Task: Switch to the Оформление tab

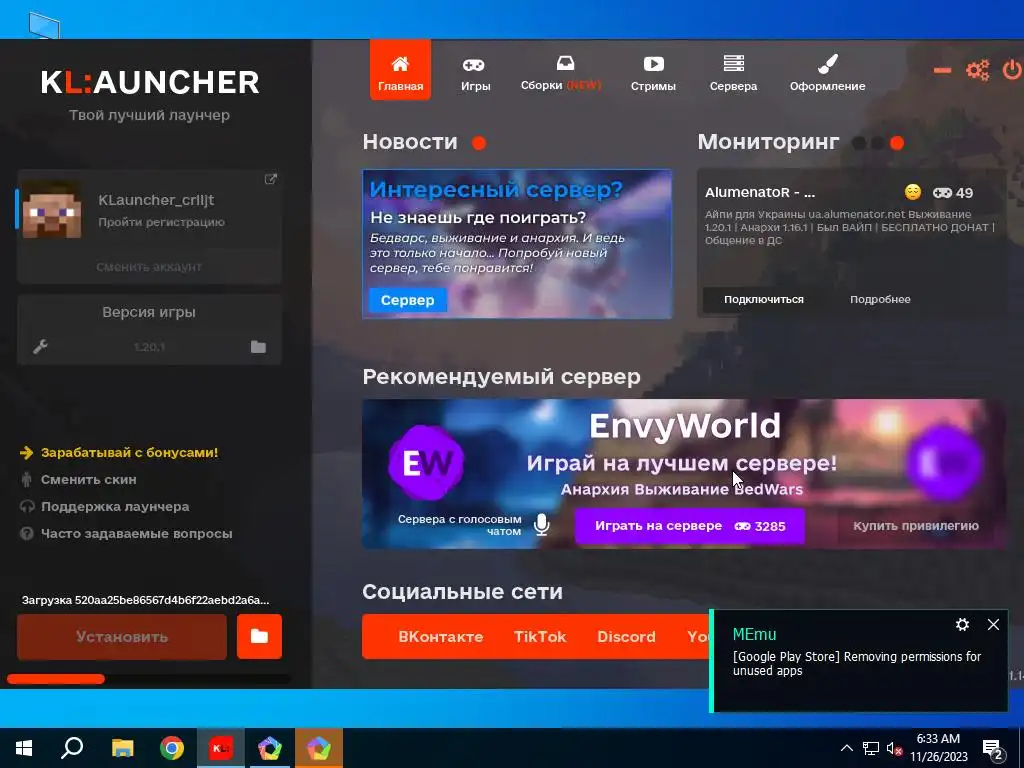Action: [827, 74]
